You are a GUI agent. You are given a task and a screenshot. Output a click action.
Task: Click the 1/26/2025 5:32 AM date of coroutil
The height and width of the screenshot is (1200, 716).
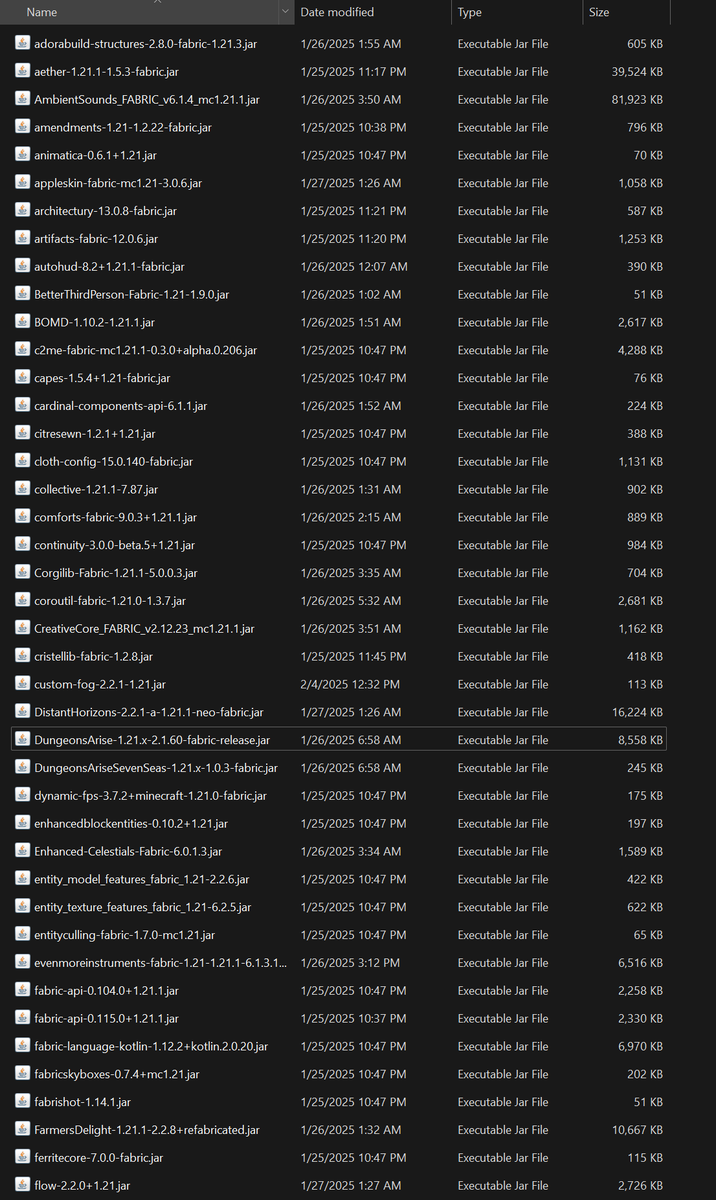click(351, 601)
